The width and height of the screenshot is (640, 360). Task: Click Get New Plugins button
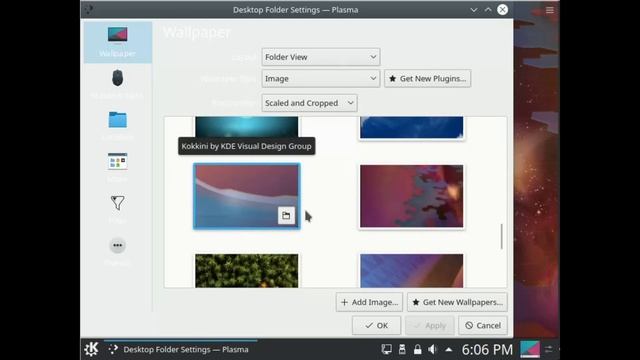pos(427,78)
